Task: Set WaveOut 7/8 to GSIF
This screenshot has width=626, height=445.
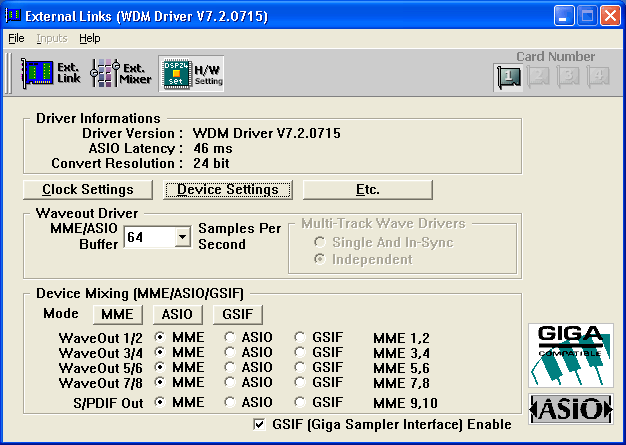Action: click(300, 382)
